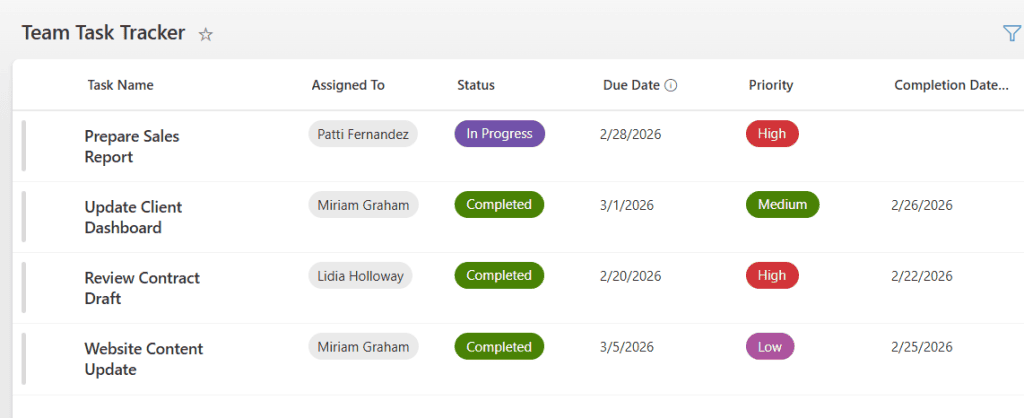Click the 2/26/2026 completion date cell
The image size is (1024, 418).
pyautogui.click(x=922, y=205)
